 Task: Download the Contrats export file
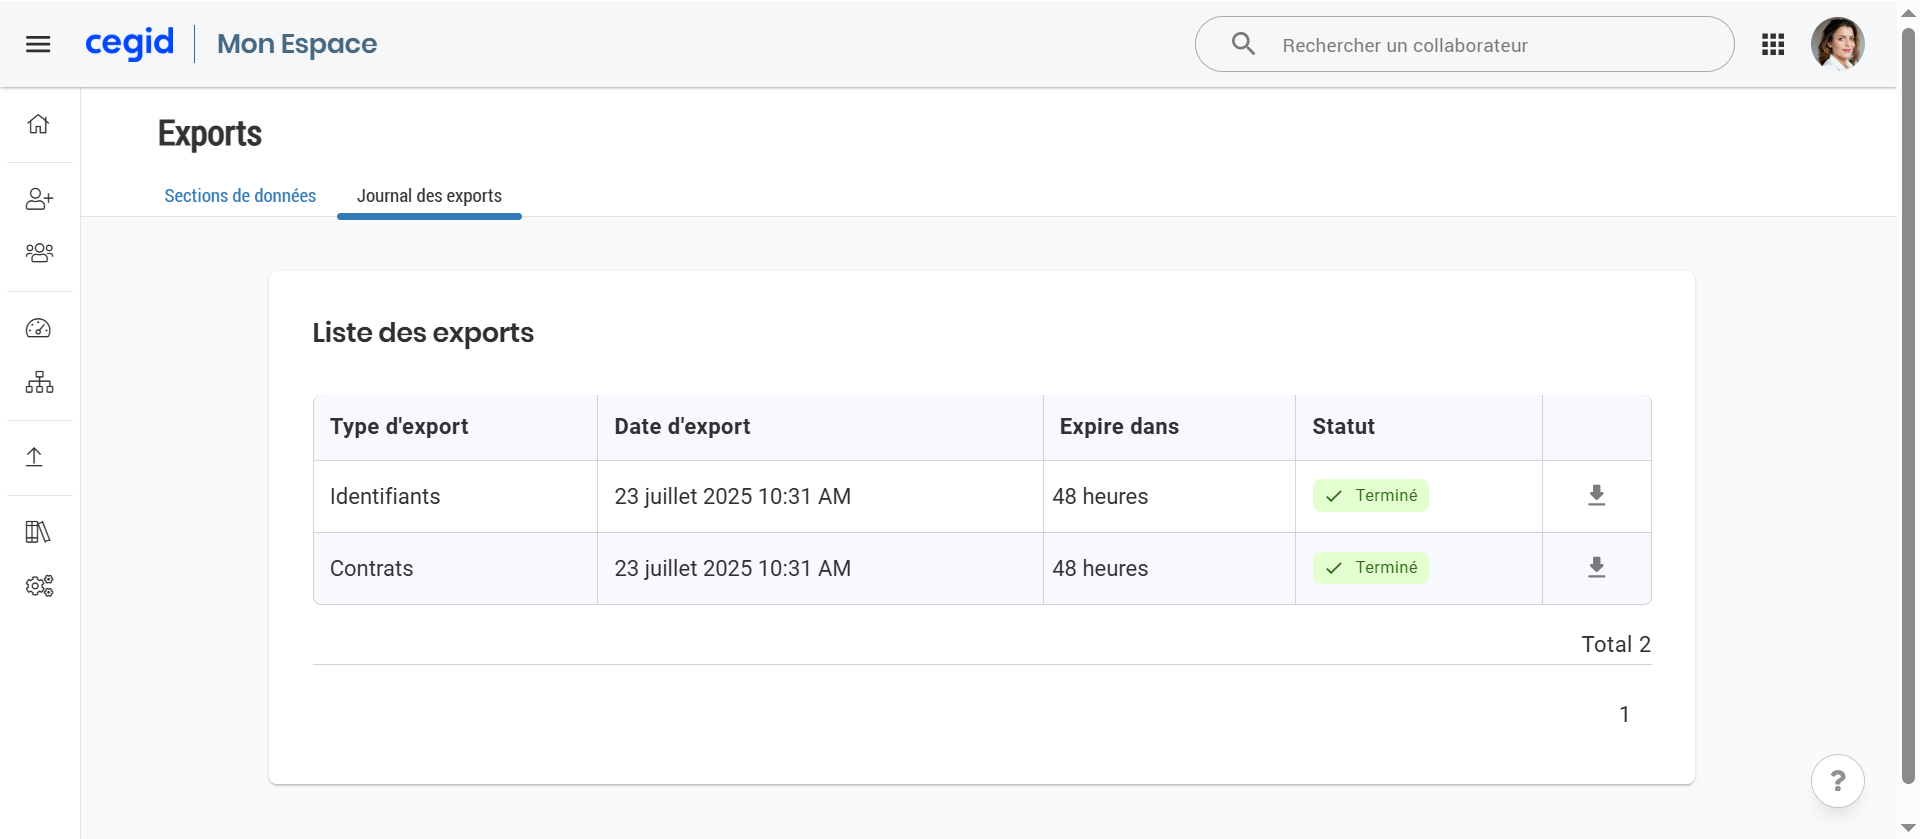[1596, 568]
